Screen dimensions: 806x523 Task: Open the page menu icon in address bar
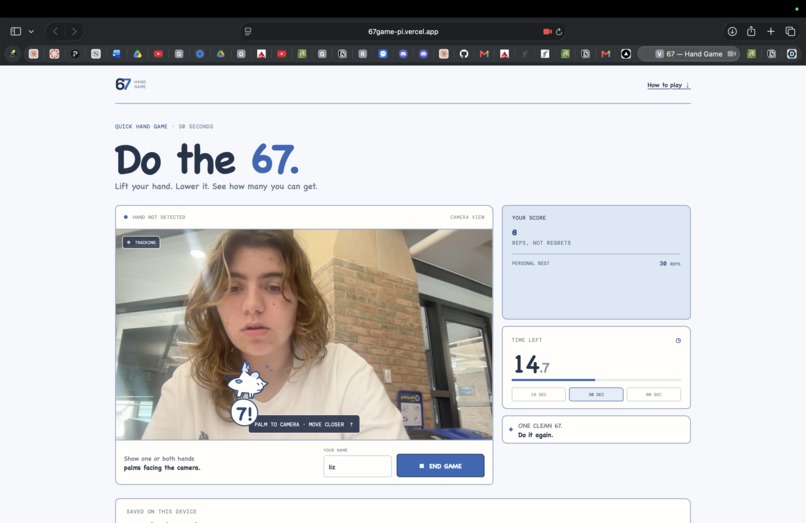point(248,31)
